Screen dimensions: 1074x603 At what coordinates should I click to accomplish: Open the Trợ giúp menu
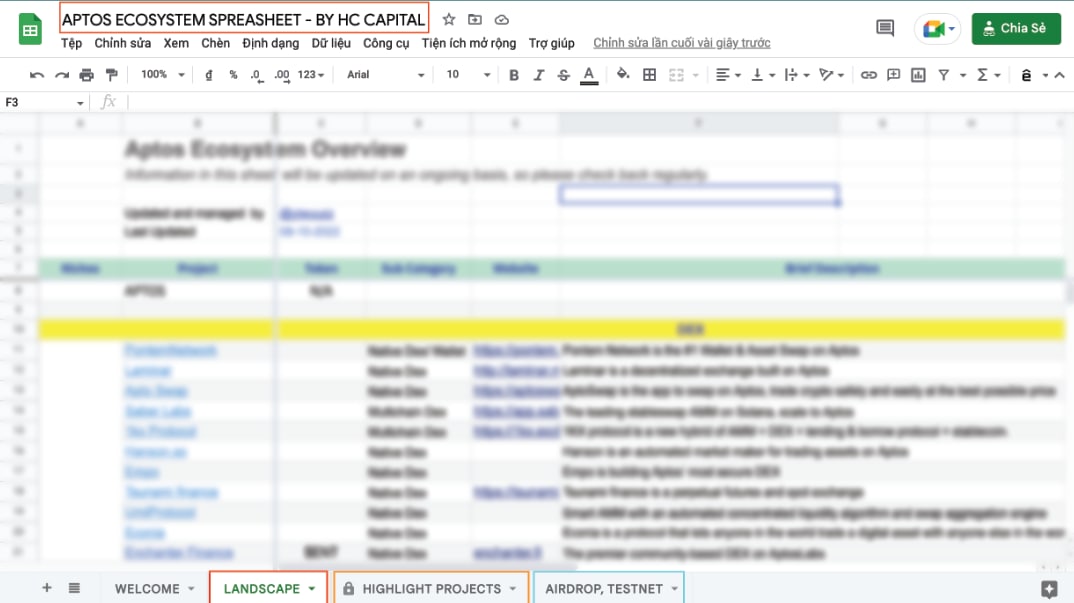(551, 43)
